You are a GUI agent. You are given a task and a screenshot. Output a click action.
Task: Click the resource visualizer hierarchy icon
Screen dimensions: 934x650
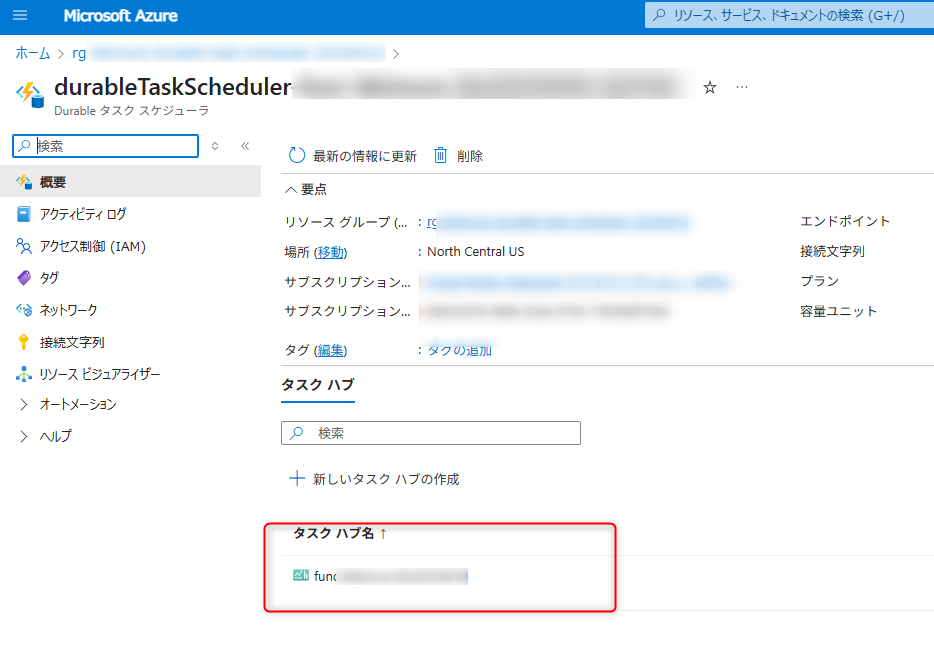[x=24, y=374]
